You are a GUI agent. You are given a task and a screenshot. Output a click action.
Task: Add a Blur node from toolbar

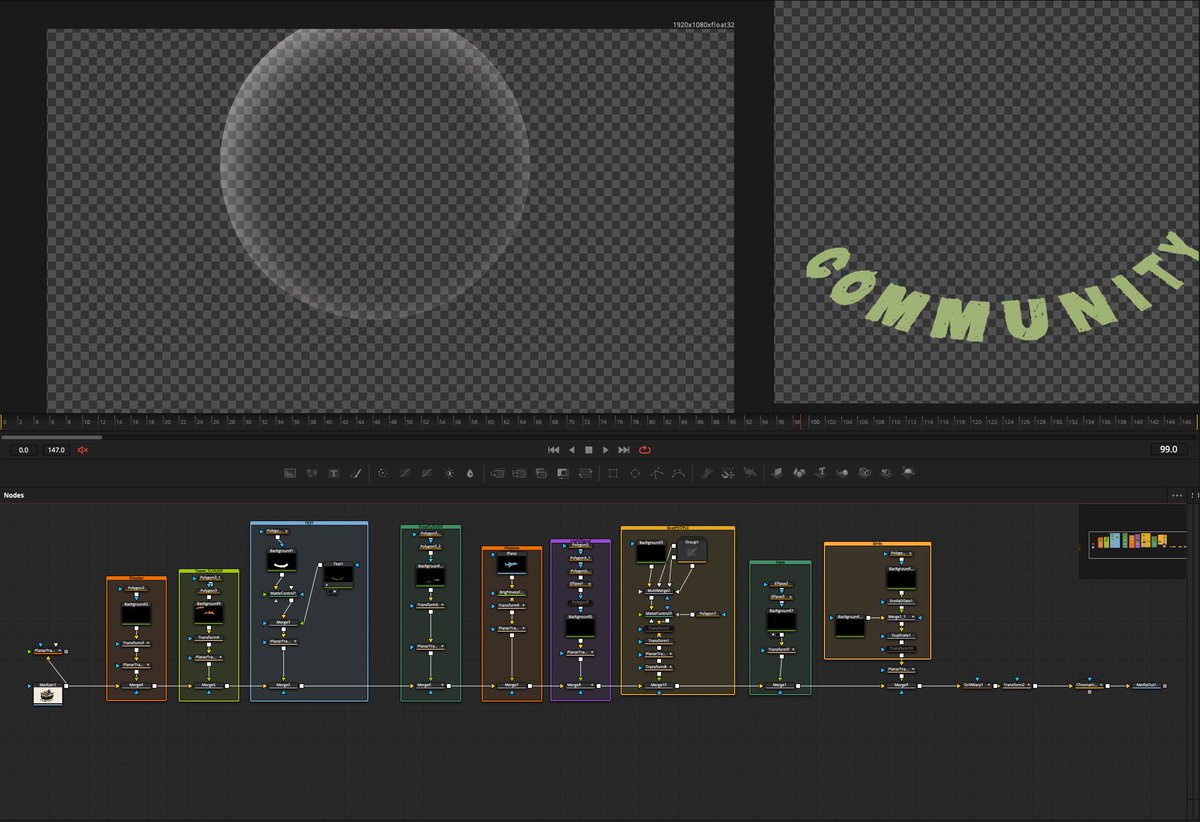470,473
